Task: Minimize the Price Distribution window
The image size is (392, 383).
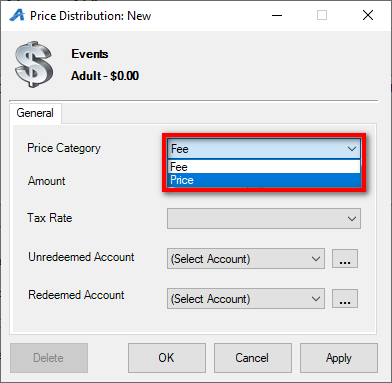Action: pos(277,15)
